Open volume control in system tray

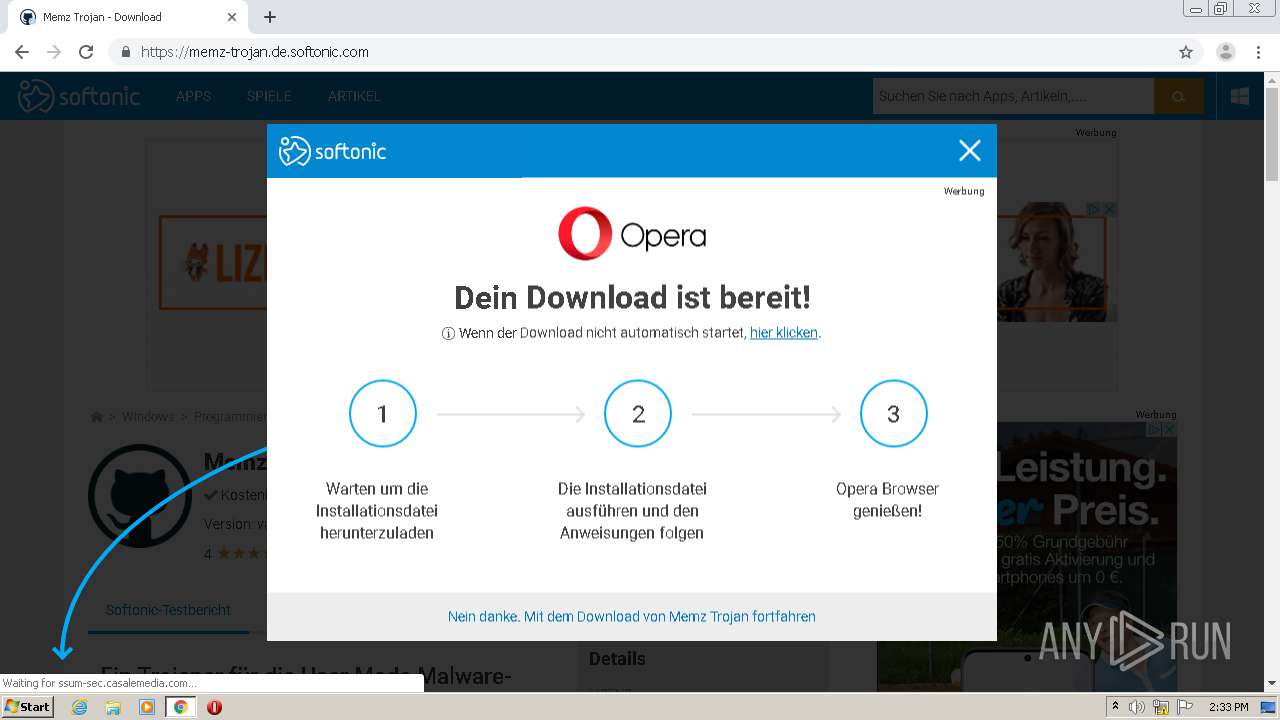tap(1137, 707)
